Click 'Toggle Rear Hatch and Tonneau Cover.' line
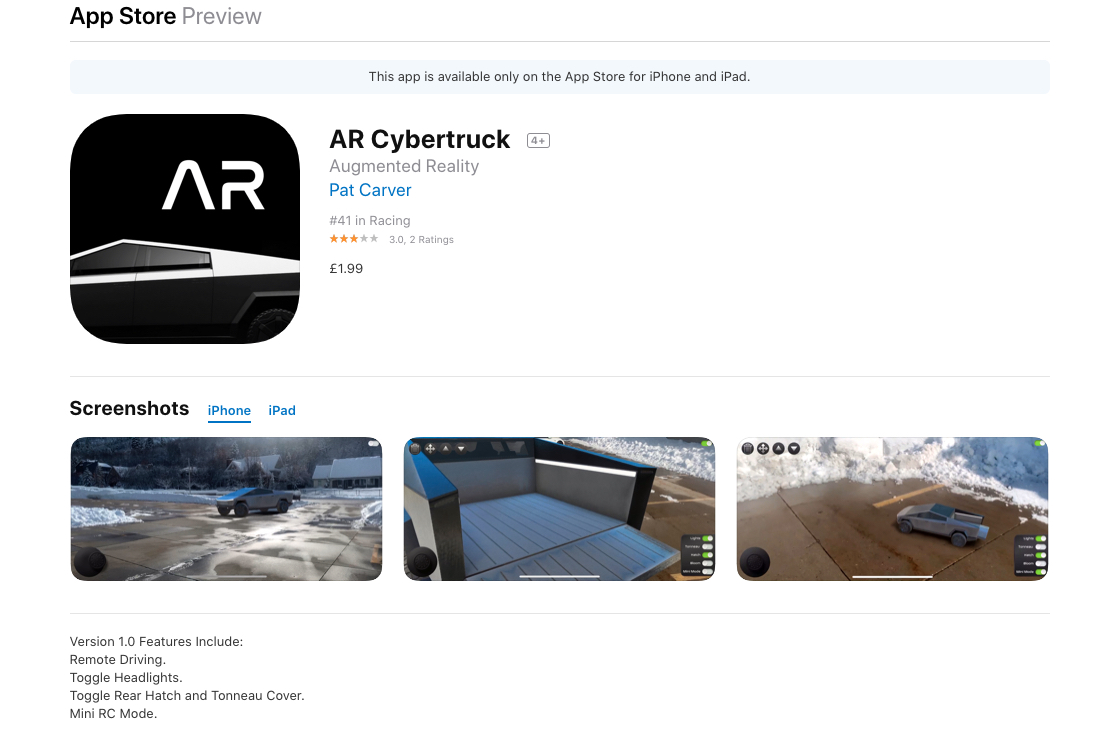Viewport: 1100px width, 748px height. (x=187, y=695)
